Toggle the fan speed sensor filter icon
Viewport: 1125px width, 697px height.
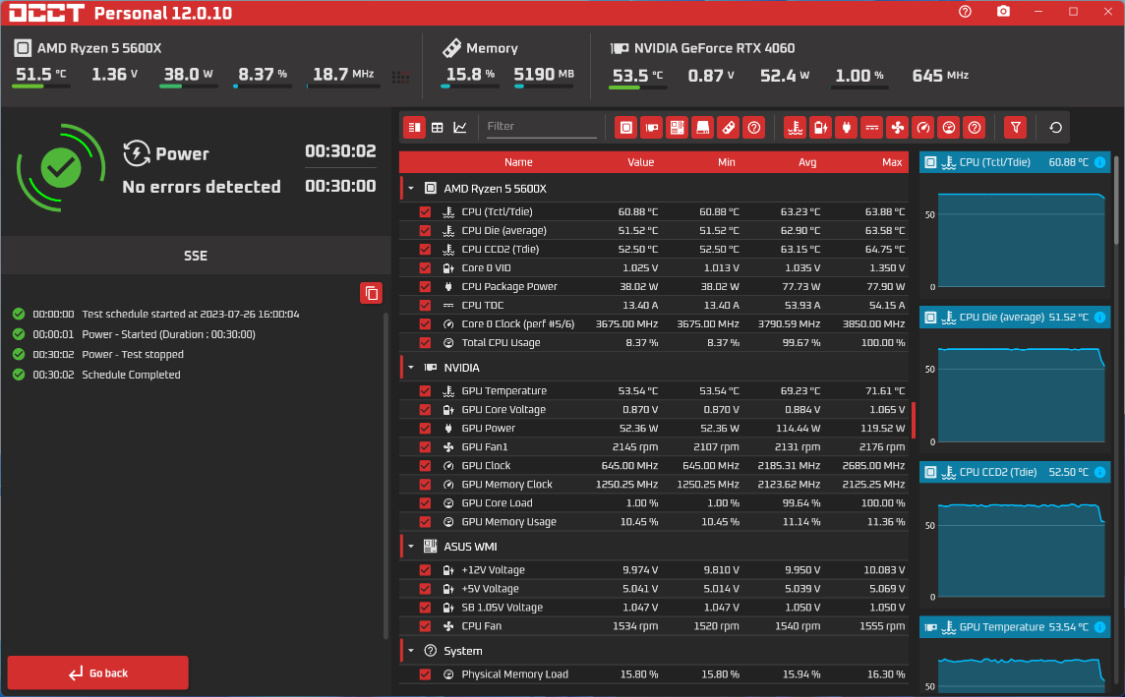pyautogui.click(x=897, y=128)
